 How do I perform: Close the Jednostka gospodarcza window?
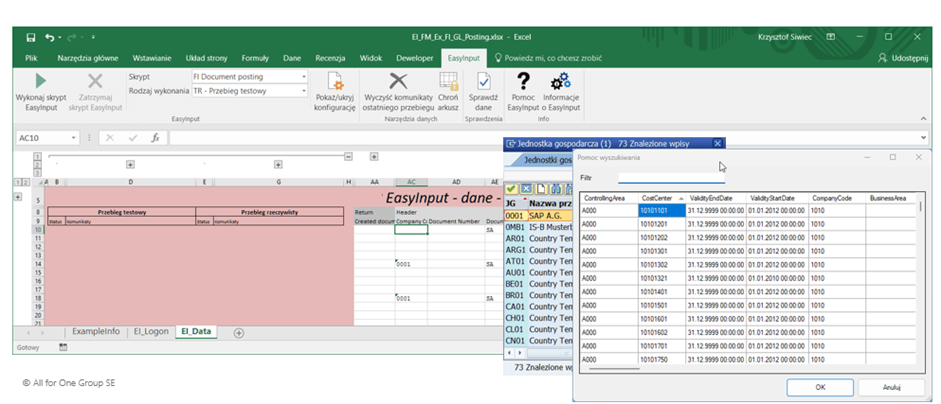tap(718, 143)
